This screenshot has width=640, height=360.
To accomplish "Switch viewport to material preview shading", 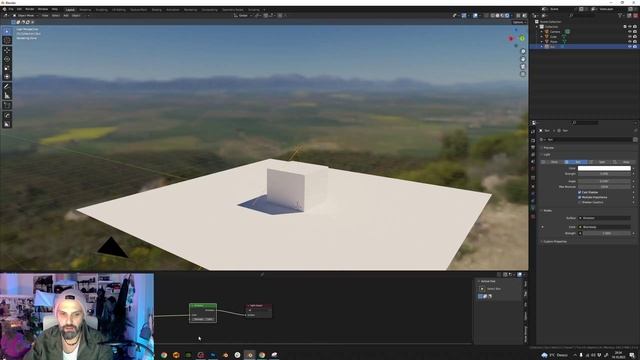I will click(x=502, y=16).
